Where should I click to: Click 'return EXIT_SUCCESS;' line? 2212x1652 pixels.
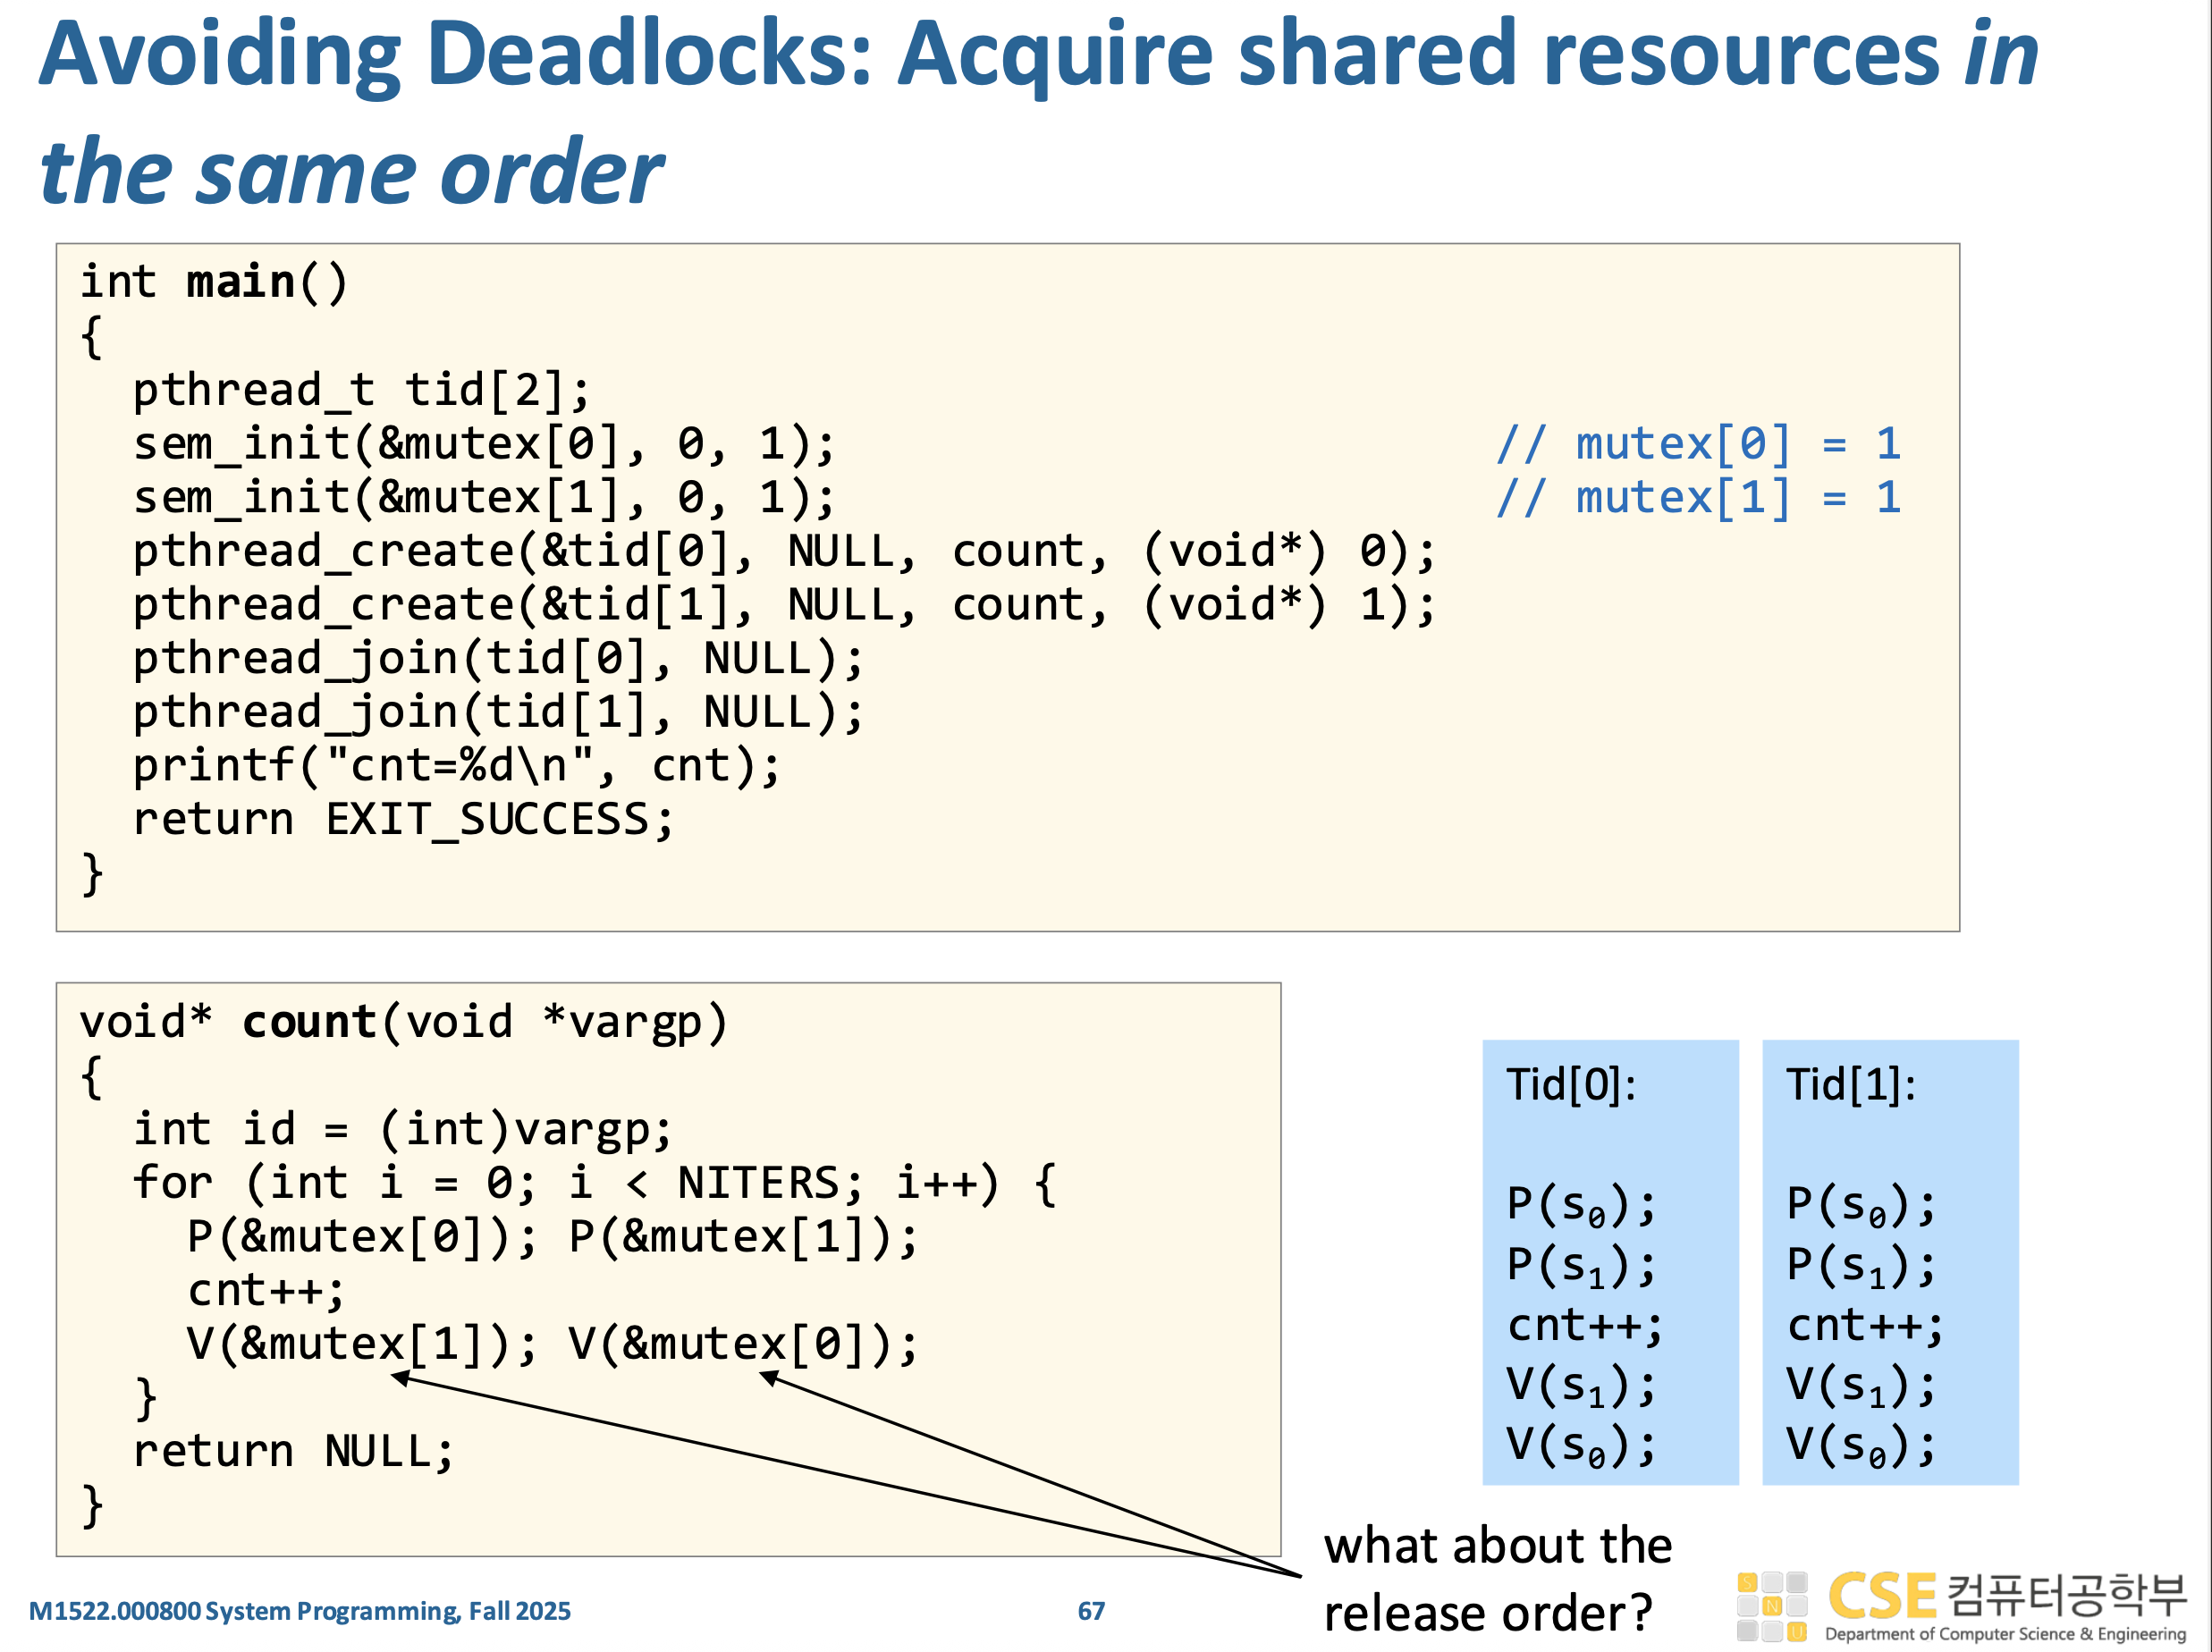[x=404, y=820]
